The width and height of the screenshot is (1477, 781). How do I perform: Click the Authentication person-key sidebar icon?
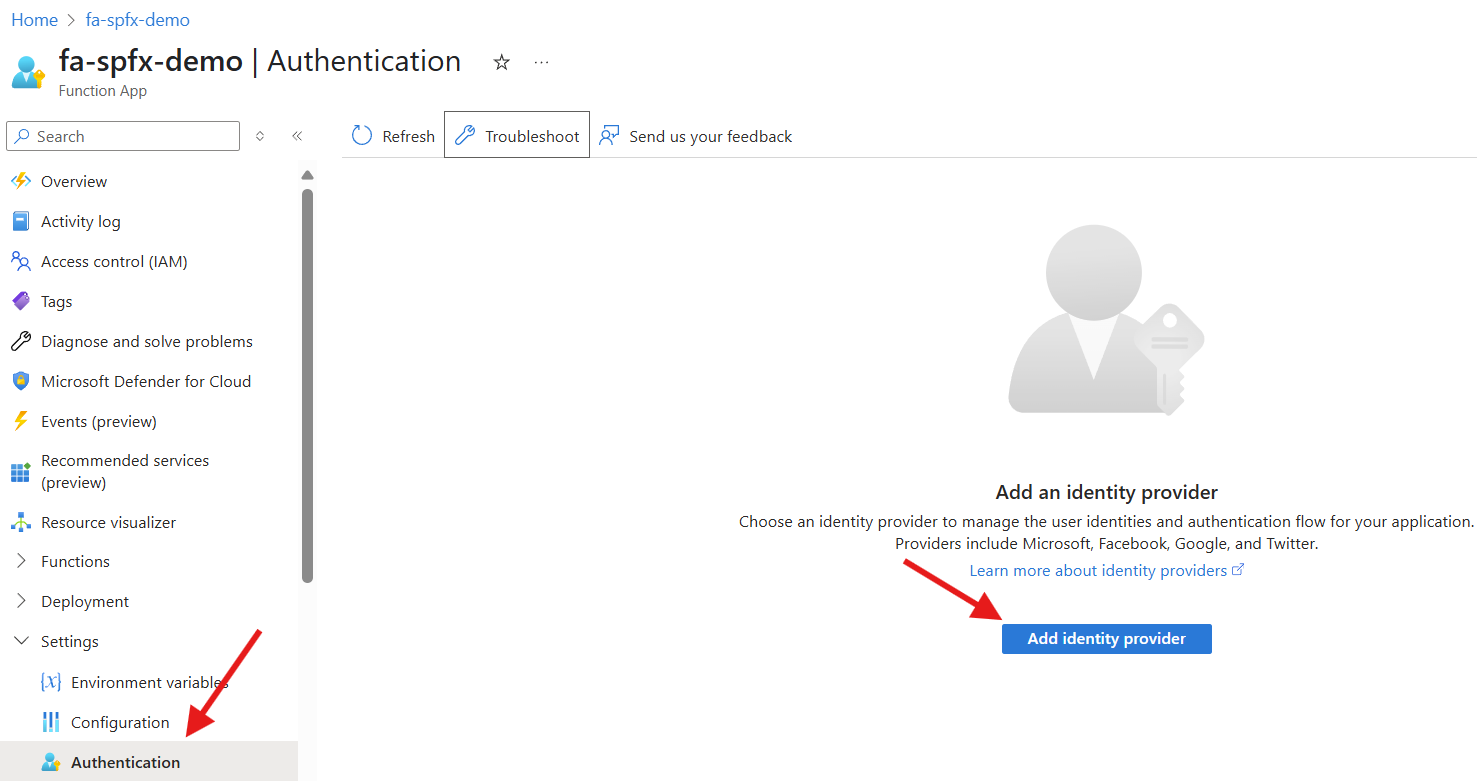pyautogui.click(x=50, y=762)
